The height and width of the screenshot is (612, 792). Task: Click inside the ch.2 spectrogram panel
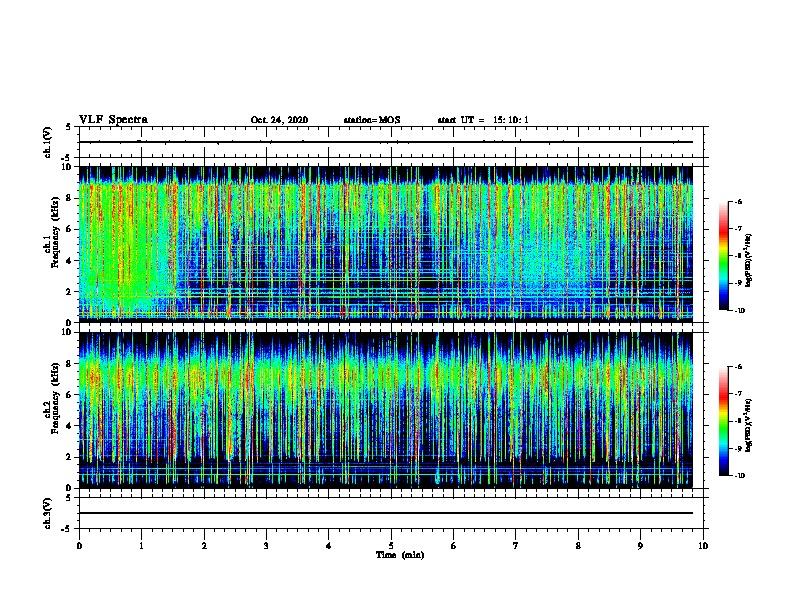tap(386, 410)
